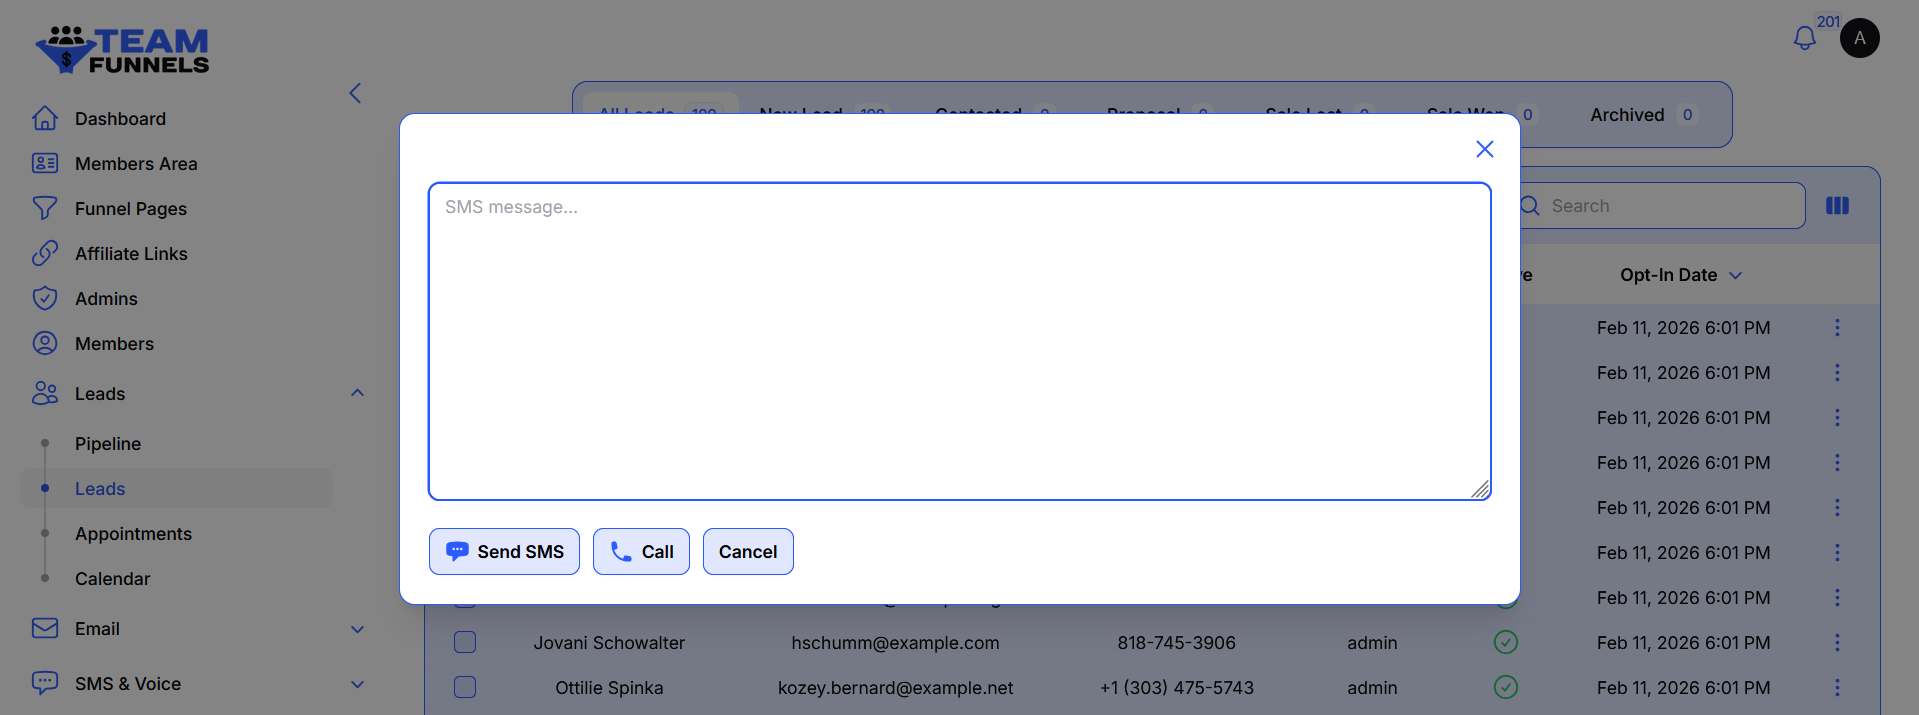Switch to the Archived tab

(x=1627, y=115)
